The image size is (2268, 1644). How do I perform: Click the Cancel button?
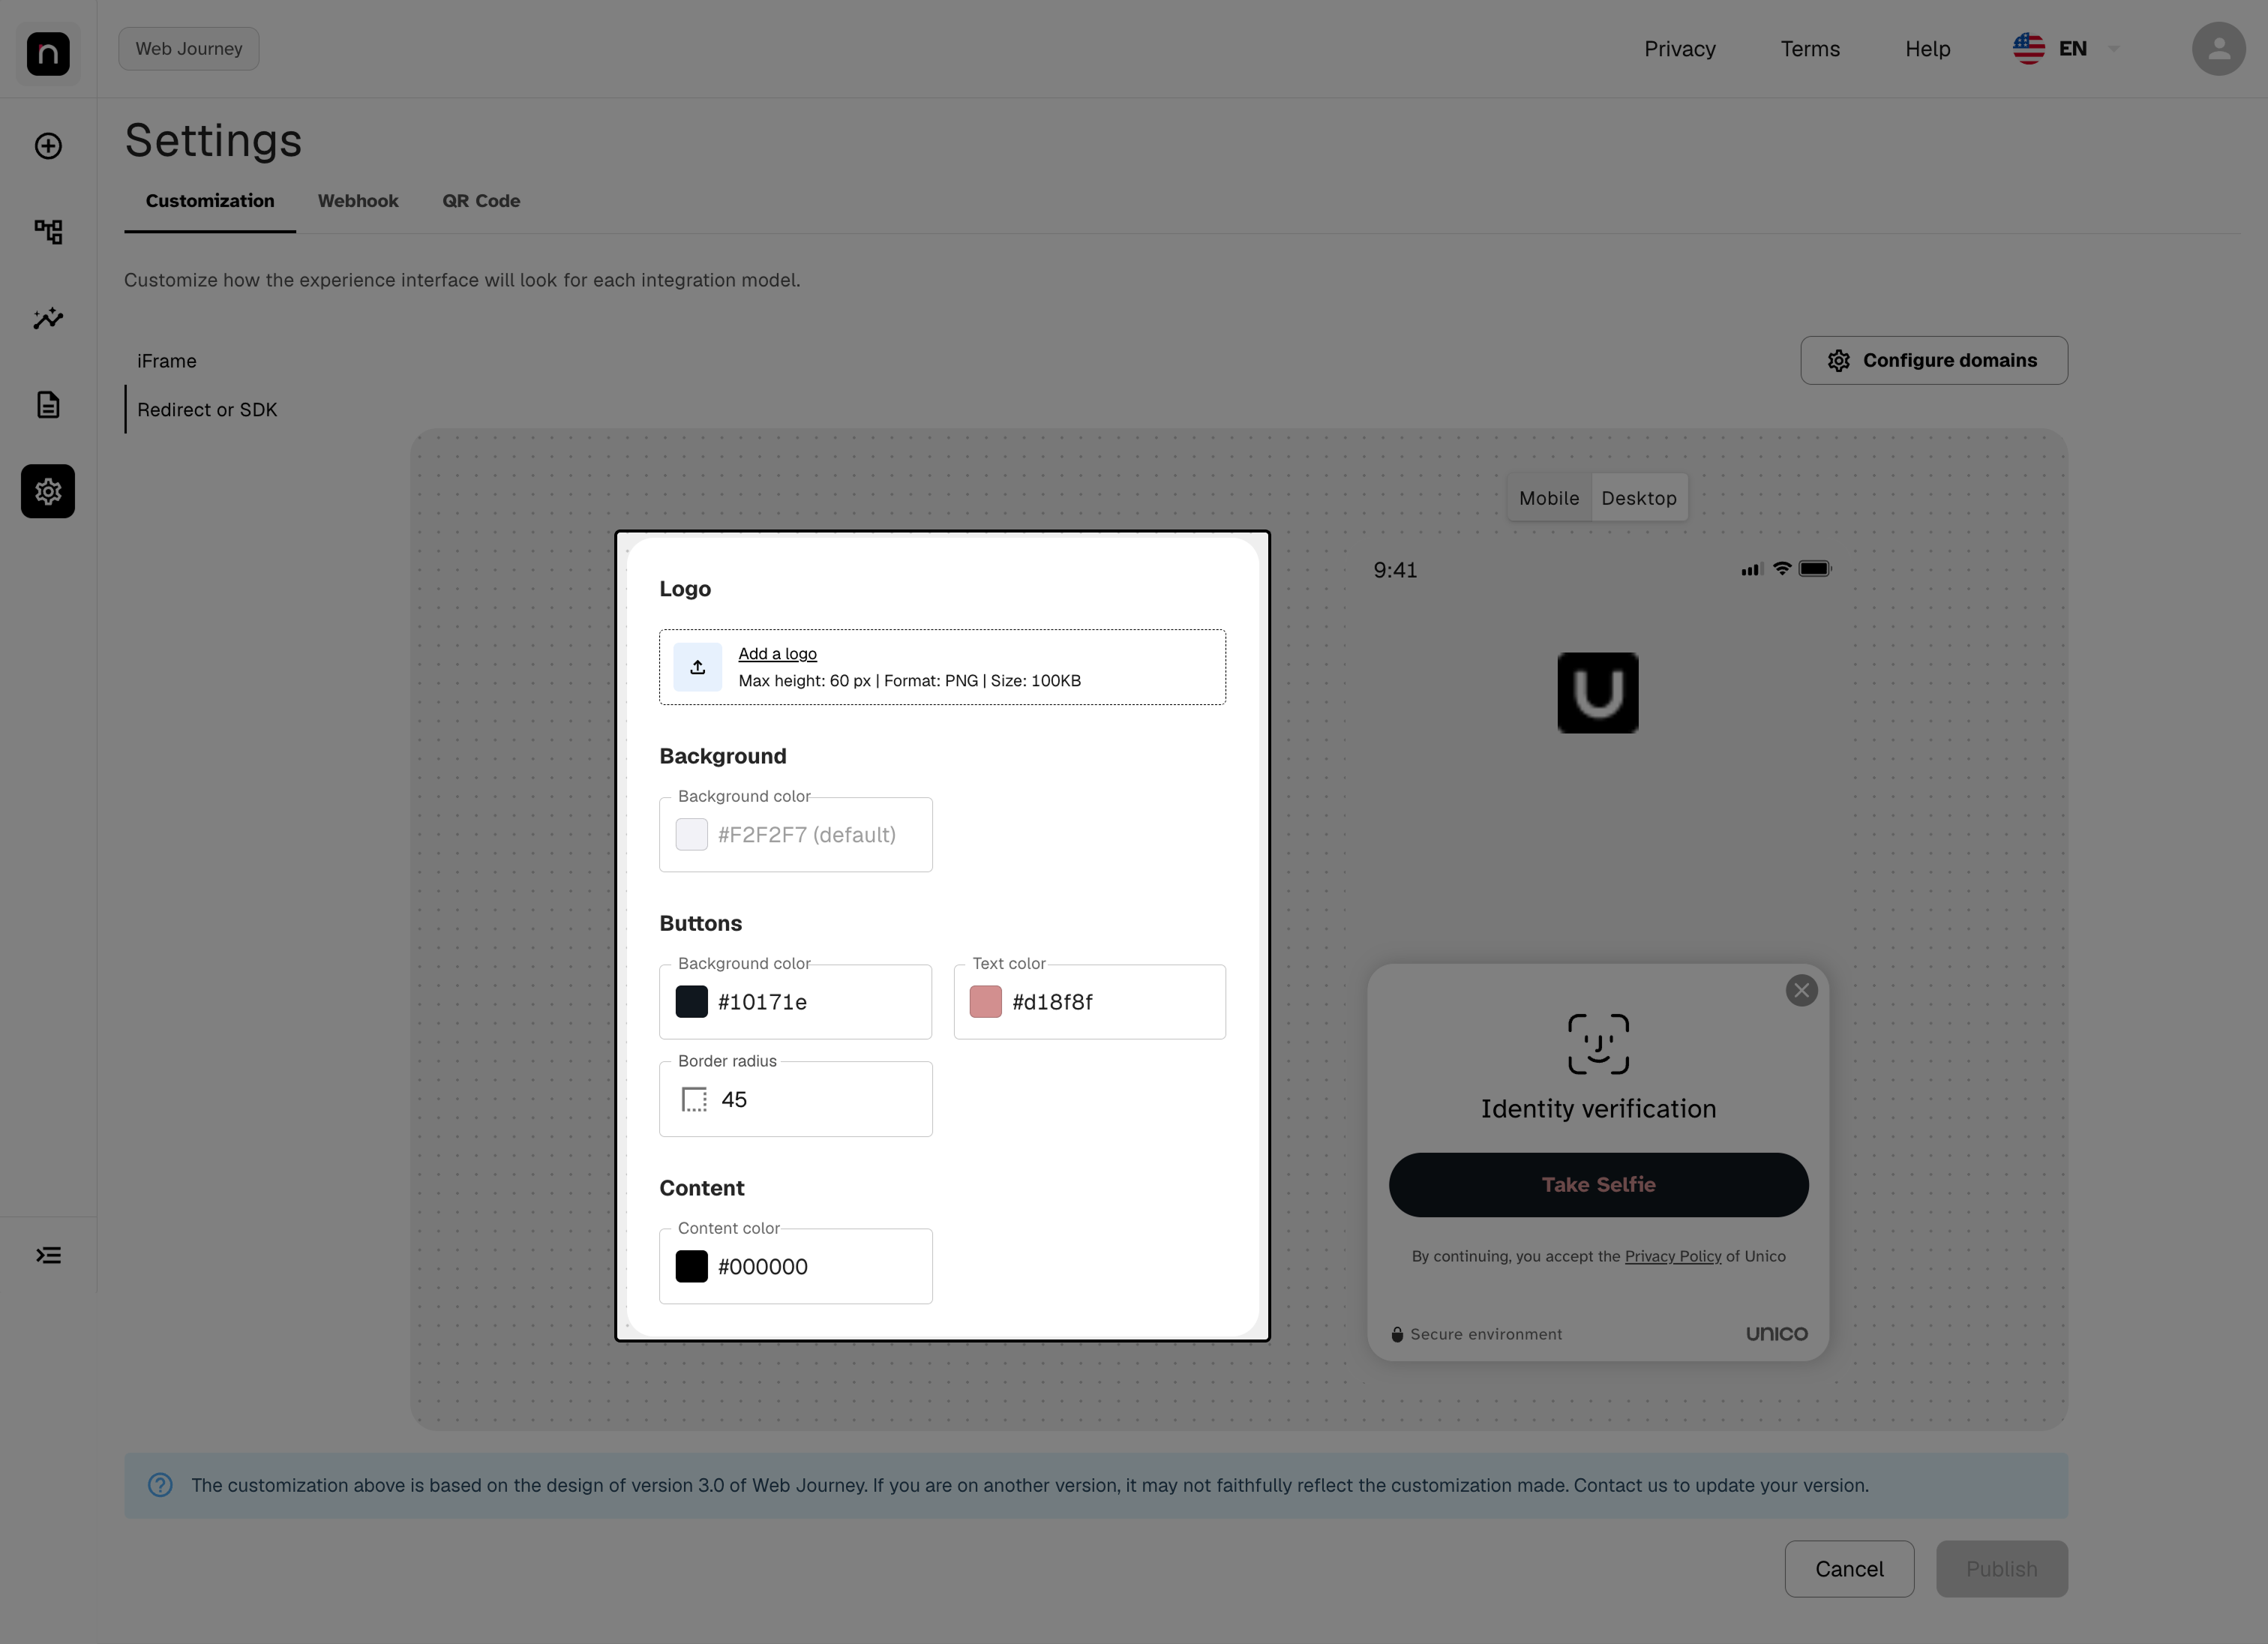(1849, 1569)
